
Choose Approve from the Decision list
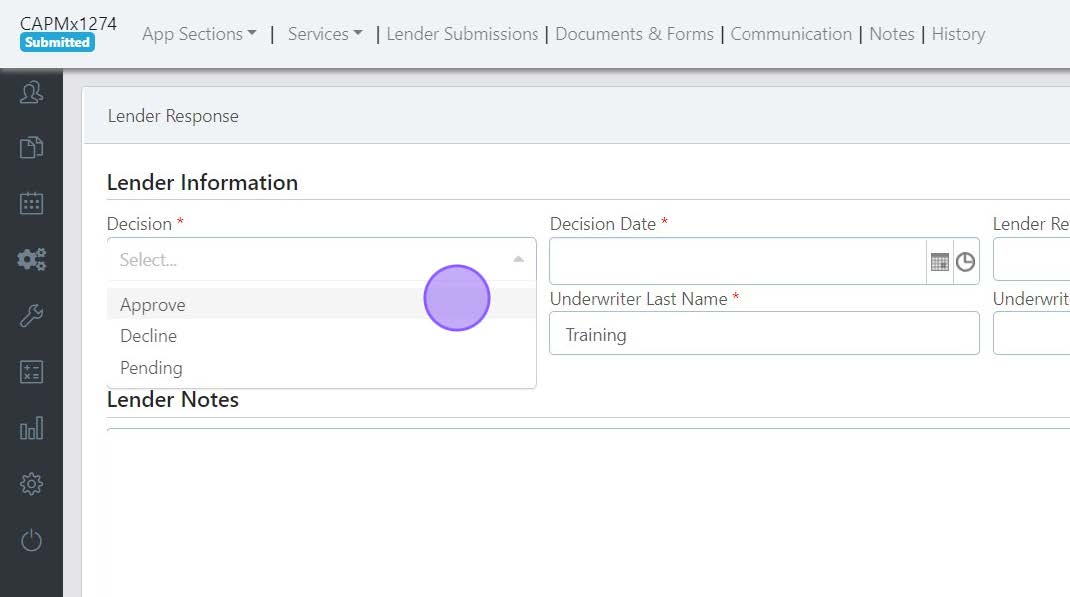153,305
